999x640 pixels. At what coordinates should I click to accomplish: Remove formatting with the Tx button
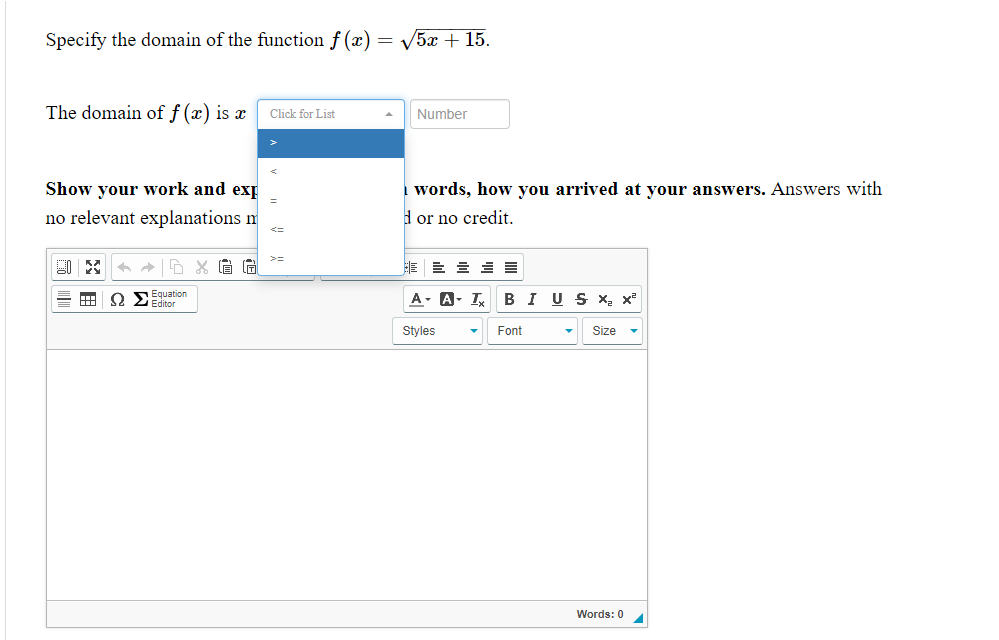pyautogui.click(x=475, y=298)
